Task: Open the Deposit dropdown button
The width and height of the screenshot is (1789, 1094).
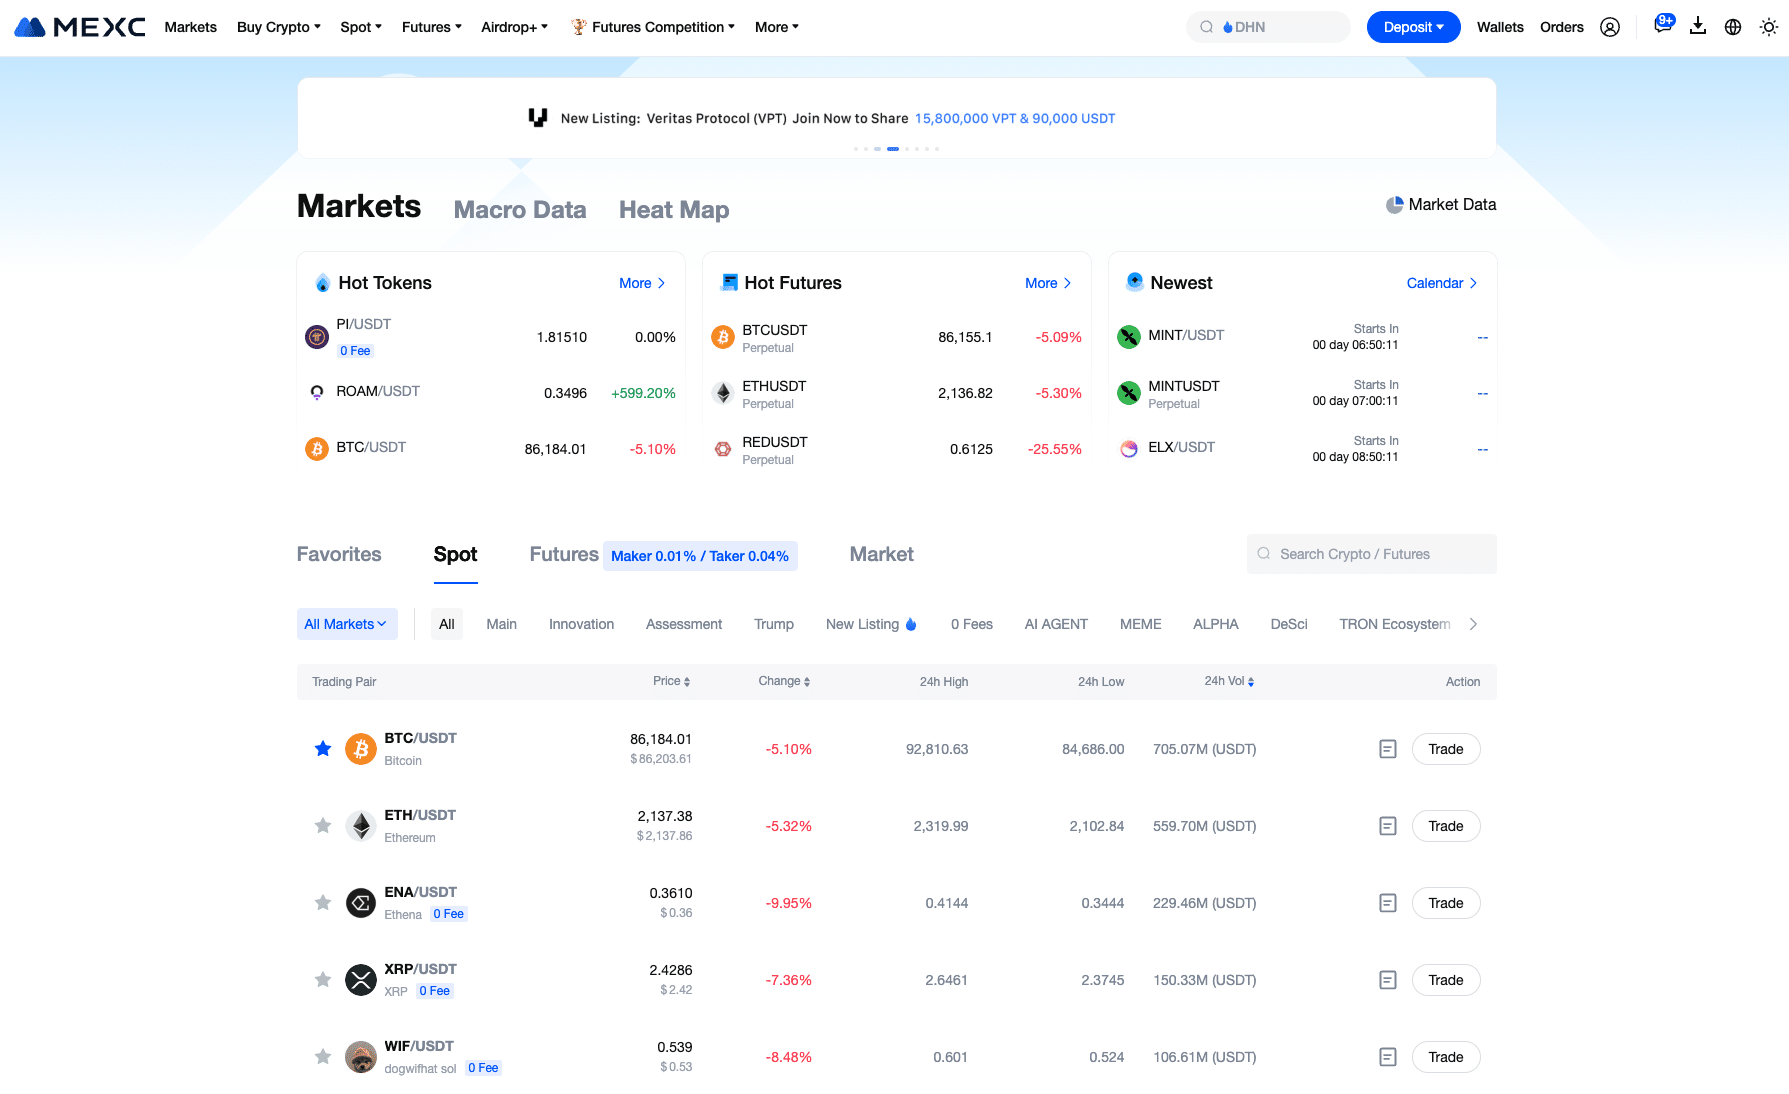Action: click(x=1413, y=27)
